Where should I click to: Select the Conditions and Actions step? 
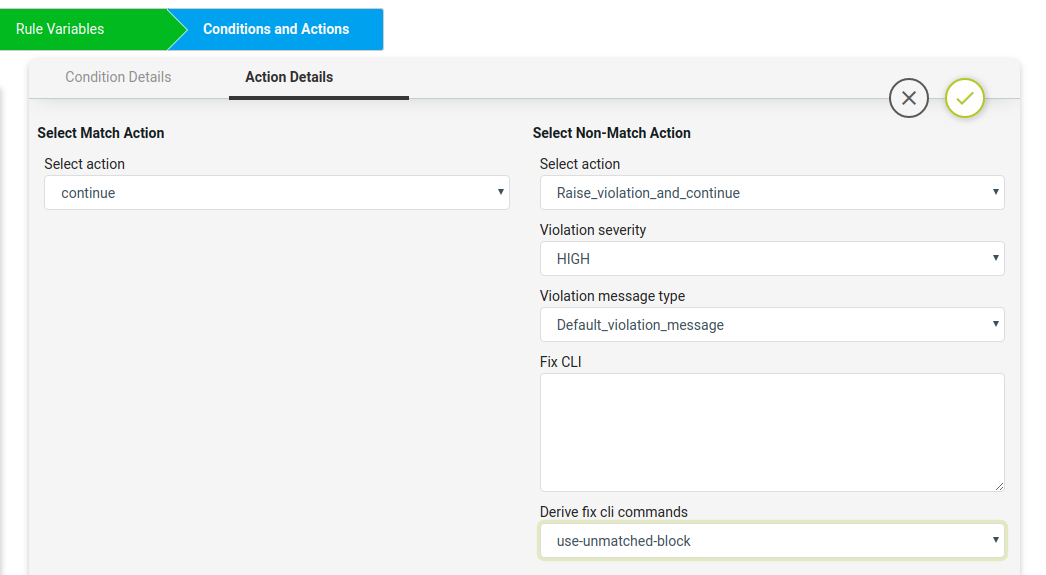click(276, 29)
